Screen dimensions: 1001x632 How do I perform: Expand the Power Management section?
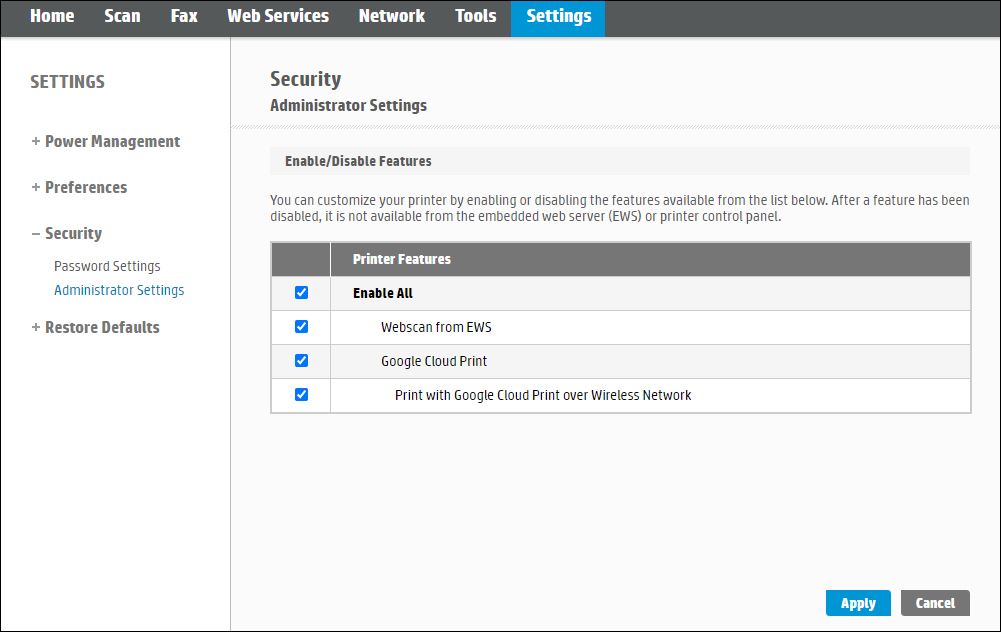point(106,142)
